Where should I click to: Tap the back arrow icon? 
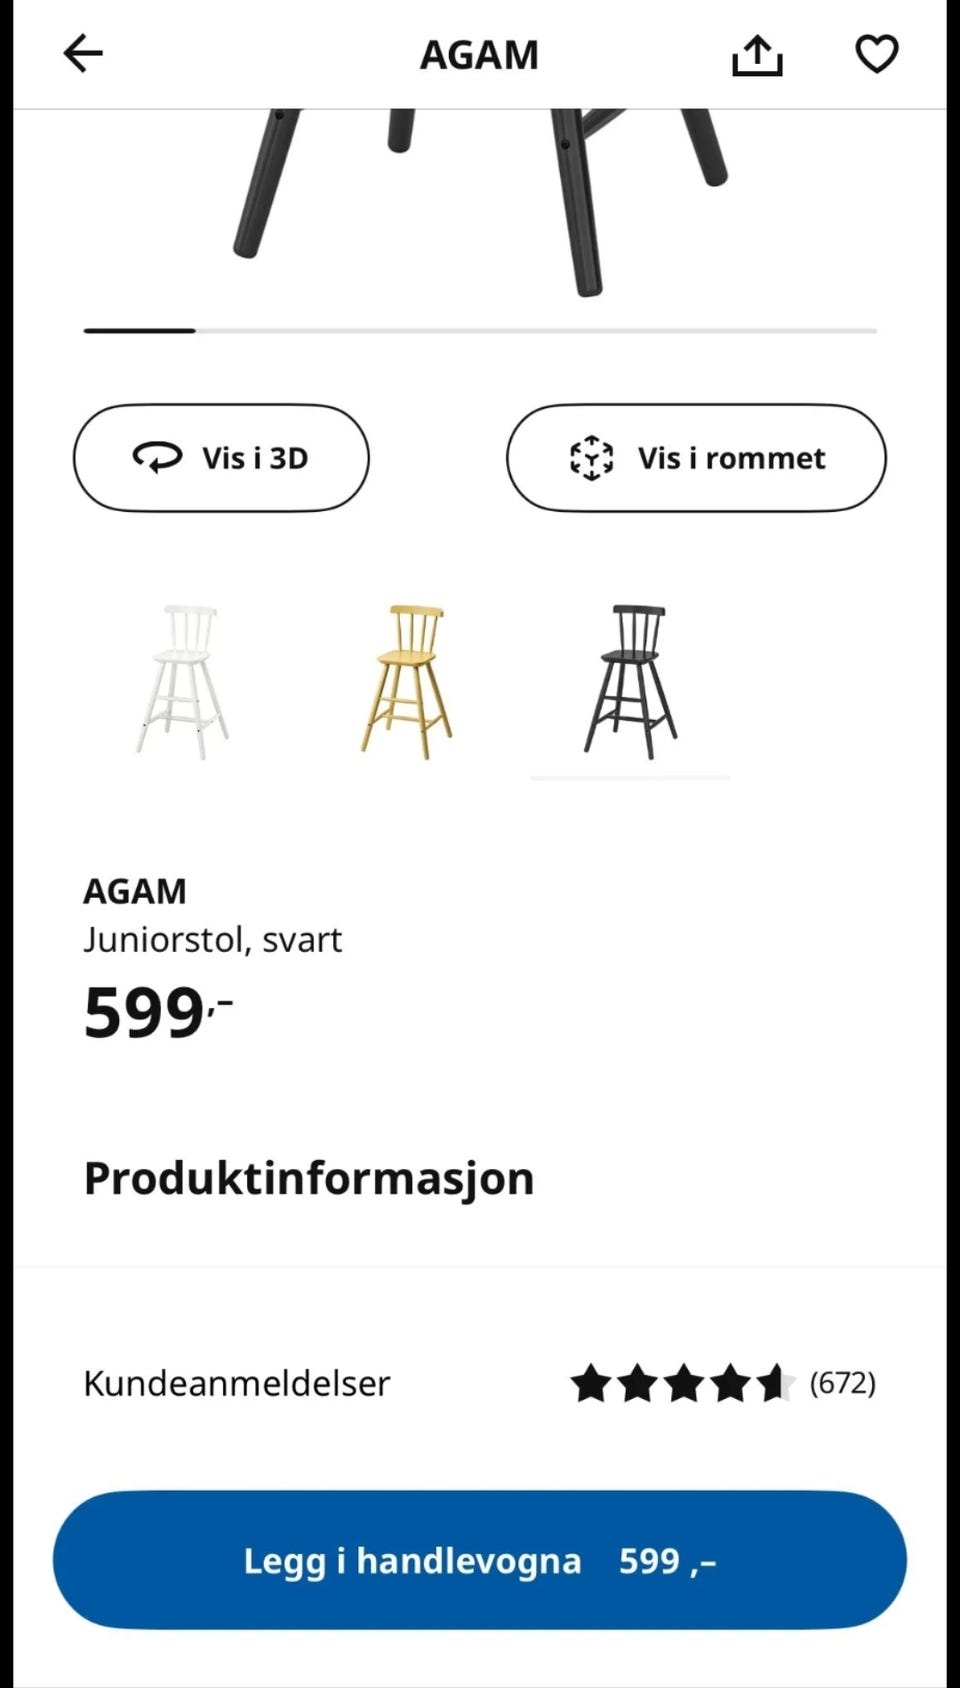83,54
